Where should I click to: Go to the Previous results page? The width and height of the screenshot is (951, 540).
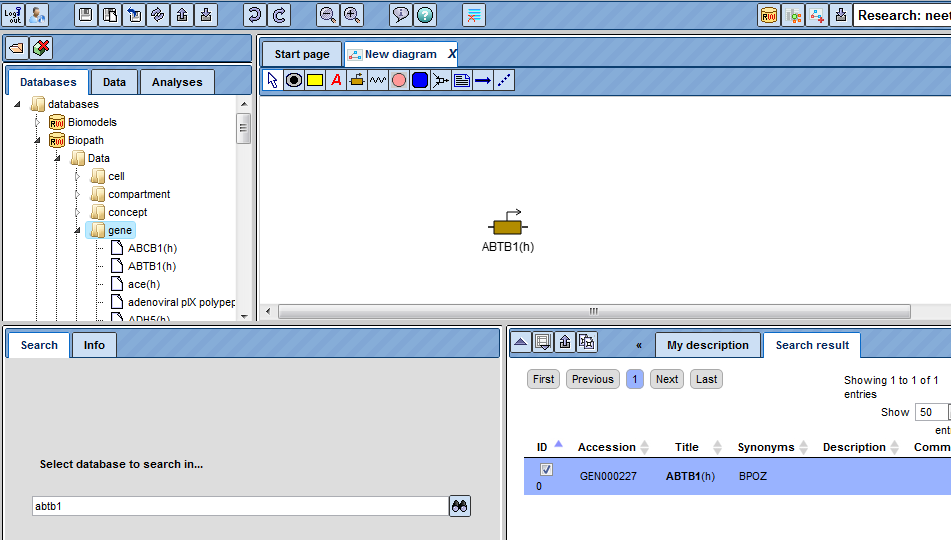(x=593, y=379)
